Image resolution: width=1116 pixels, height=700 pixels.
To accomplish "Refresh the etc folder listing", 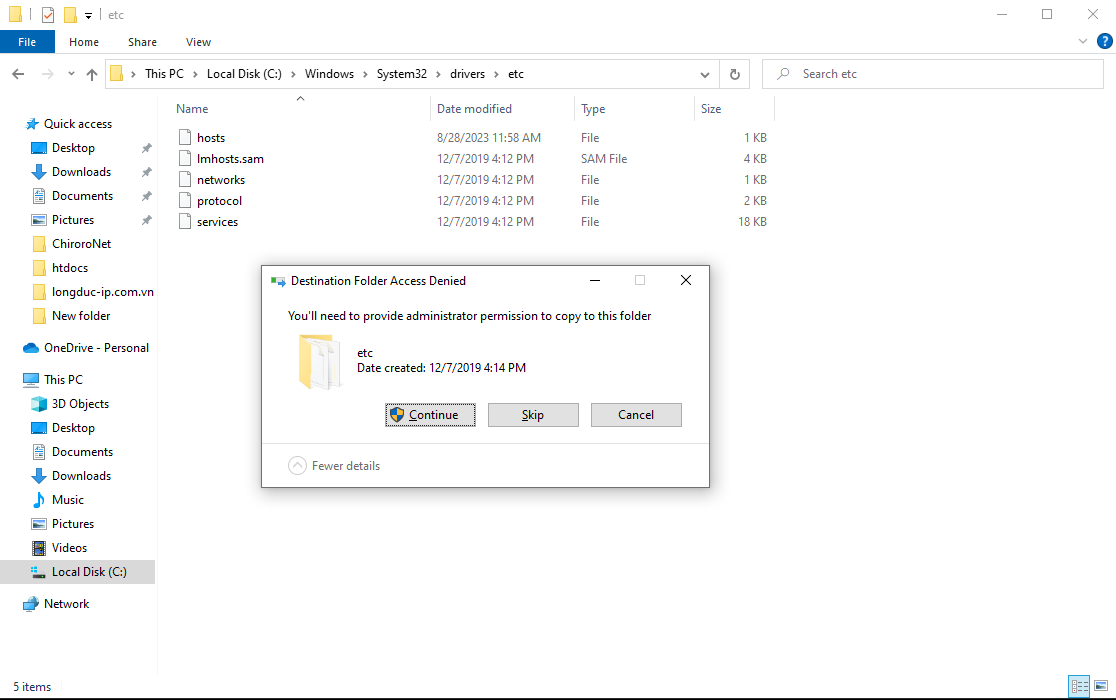I will (735, 74).
